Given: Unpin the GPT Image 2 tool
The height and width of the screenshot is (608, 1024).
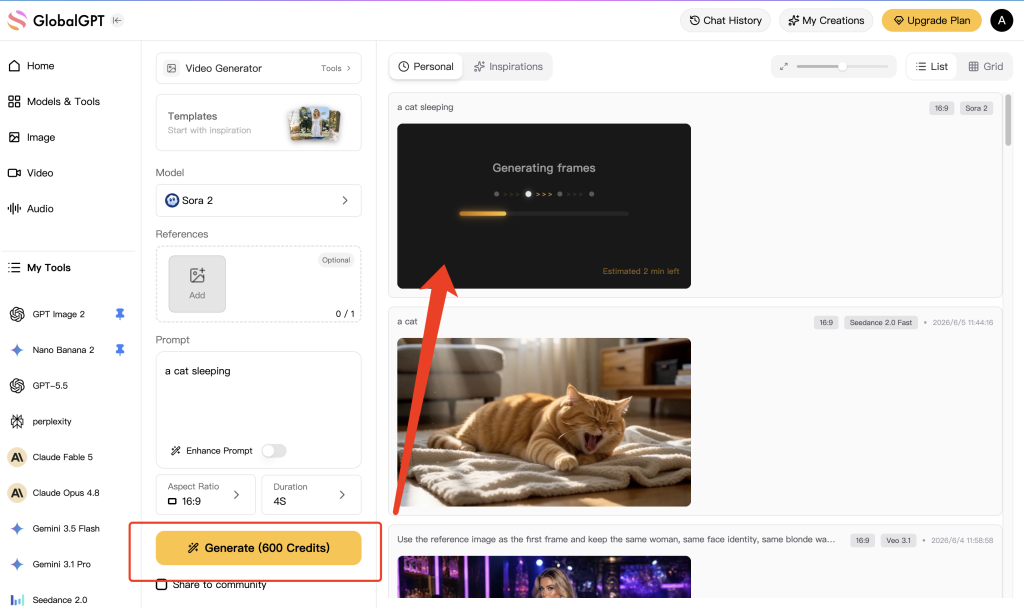Looking at the screenshot, I should click(x=120, y=314).
